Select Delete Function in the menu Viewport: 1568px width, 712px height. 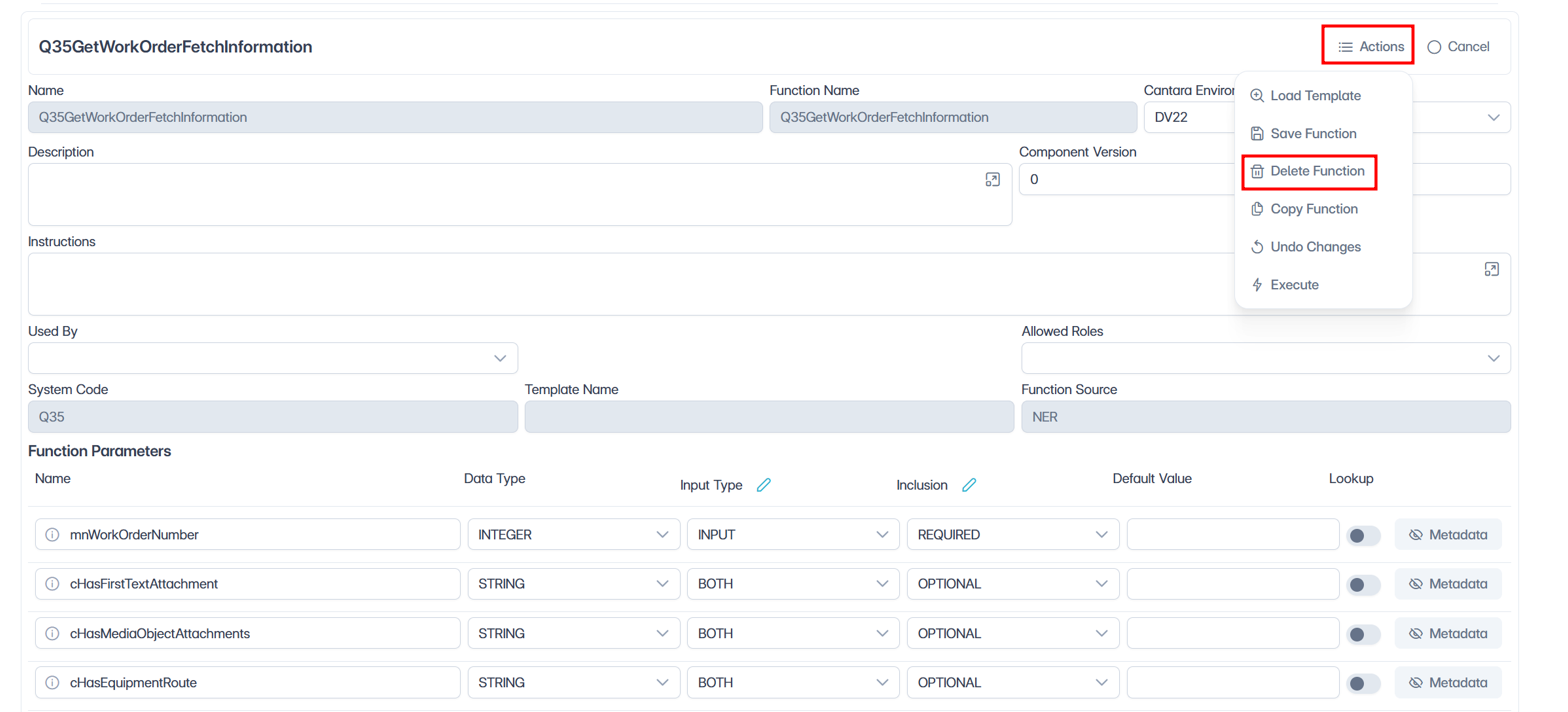click(1309, 172)
